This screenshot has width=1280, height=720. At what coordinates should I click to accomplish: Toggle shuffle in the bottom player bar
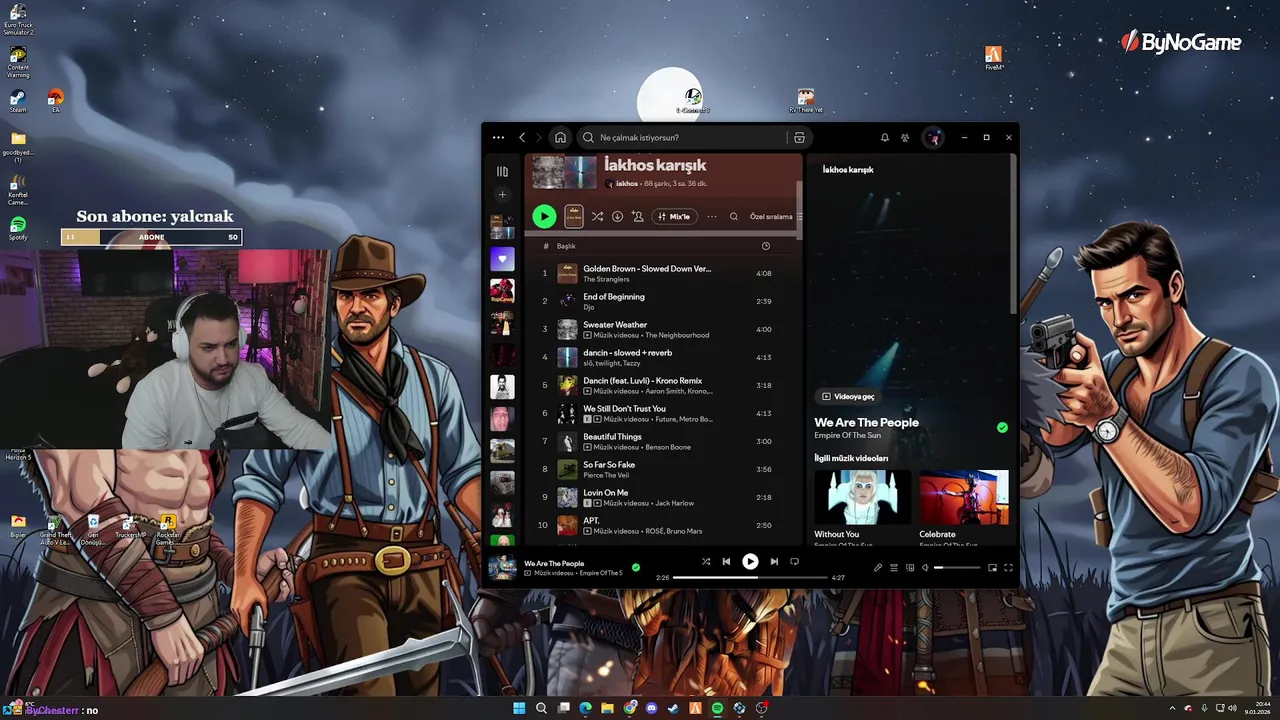(706, 562)
